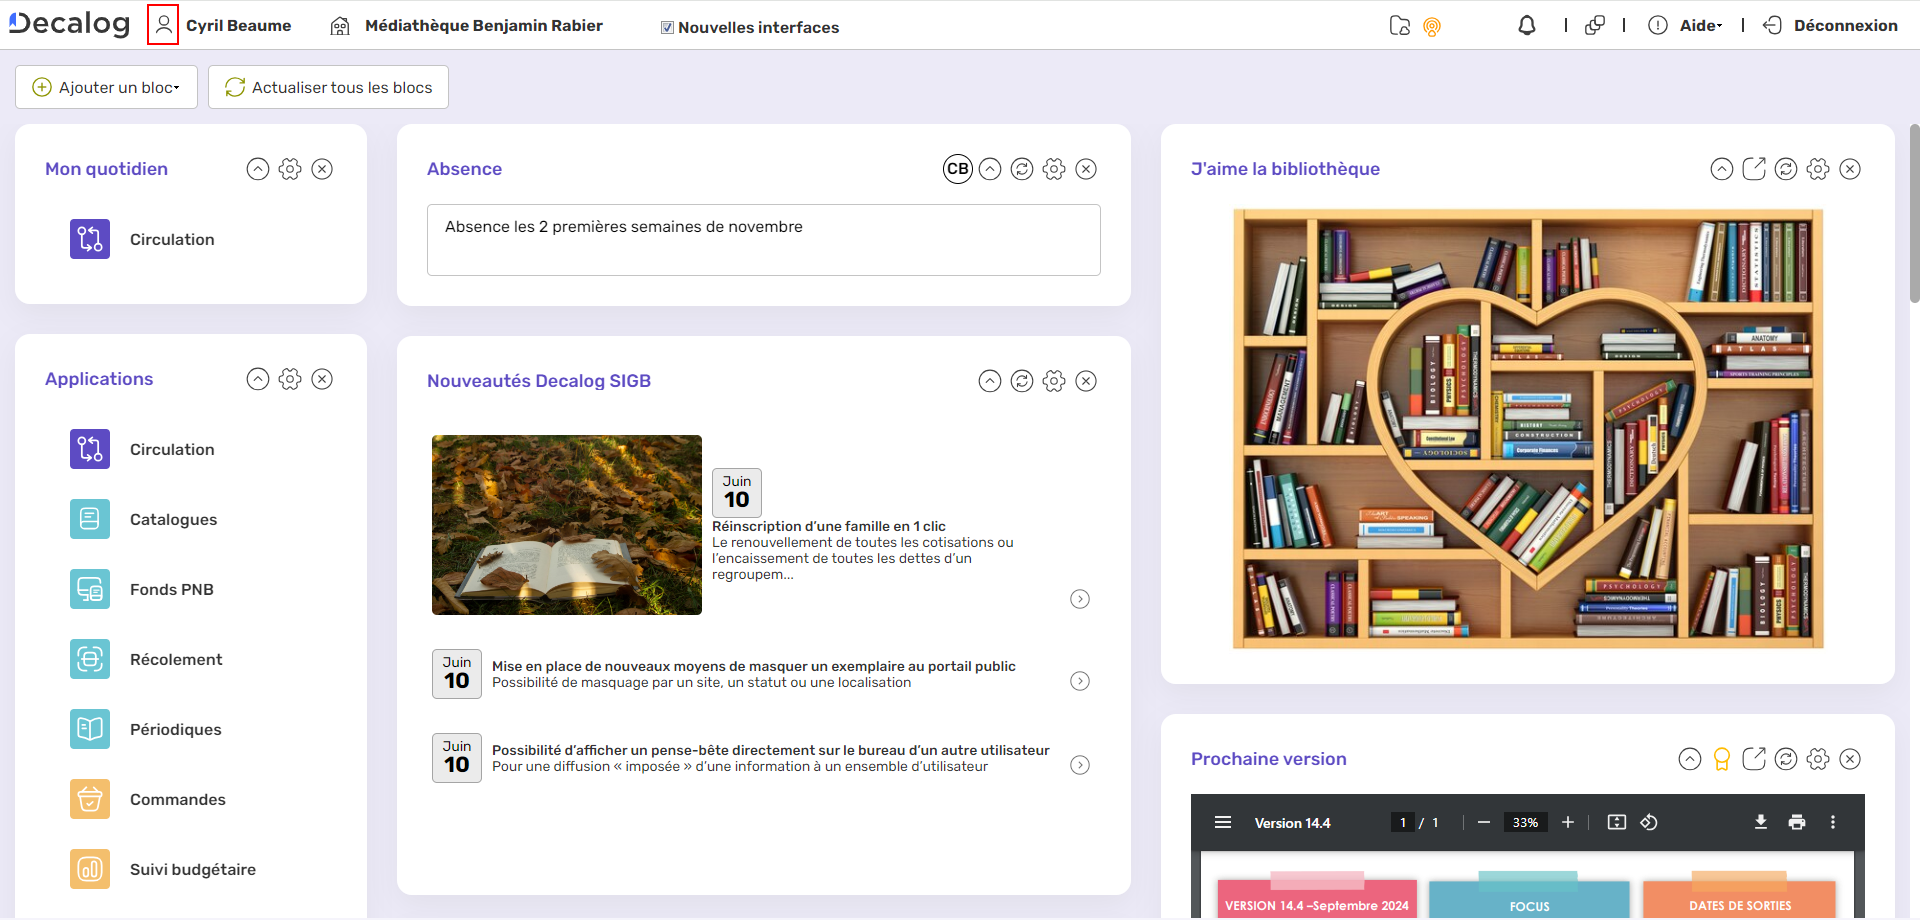Viewport: 1920px width, 920px height.
Task: Download the Version 14.4 PDF
Action: point(1760,822)
